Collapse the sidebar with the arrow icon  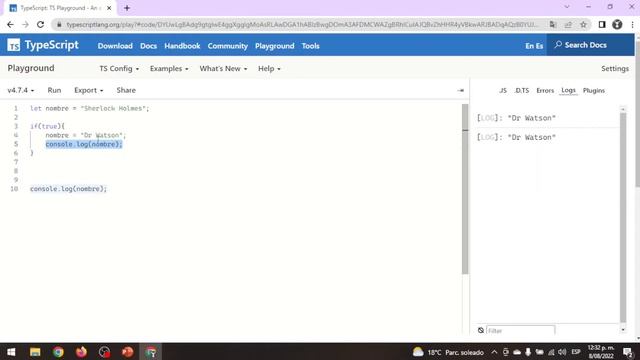[x=461, y=90]
